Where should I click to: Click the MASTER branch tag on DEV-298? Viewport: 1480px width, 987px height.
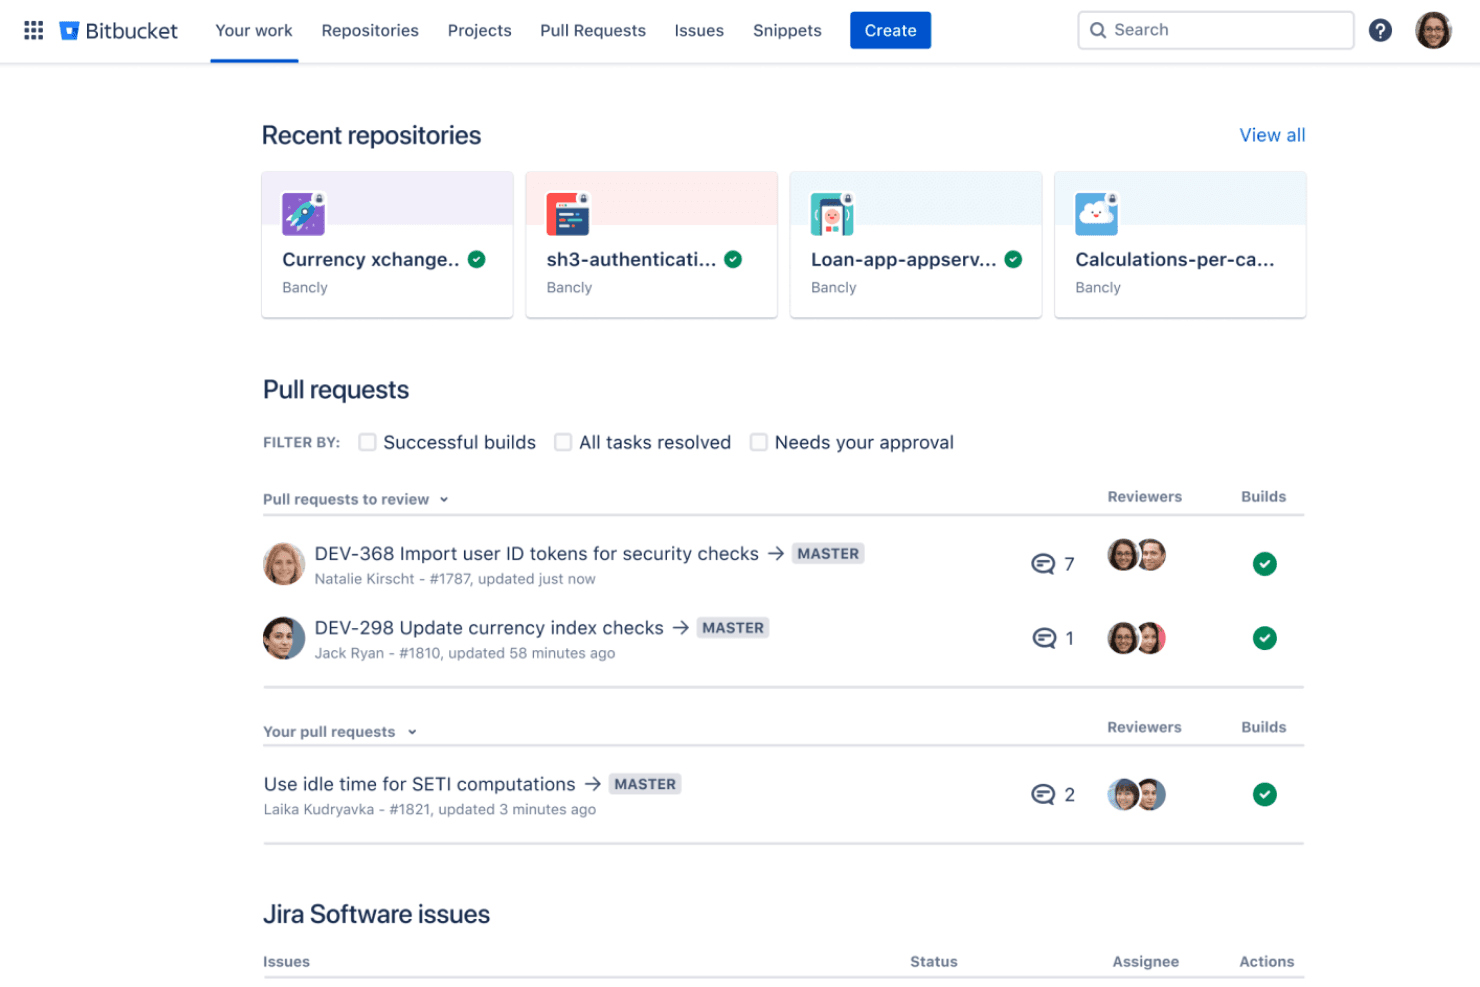click(733, 628)
